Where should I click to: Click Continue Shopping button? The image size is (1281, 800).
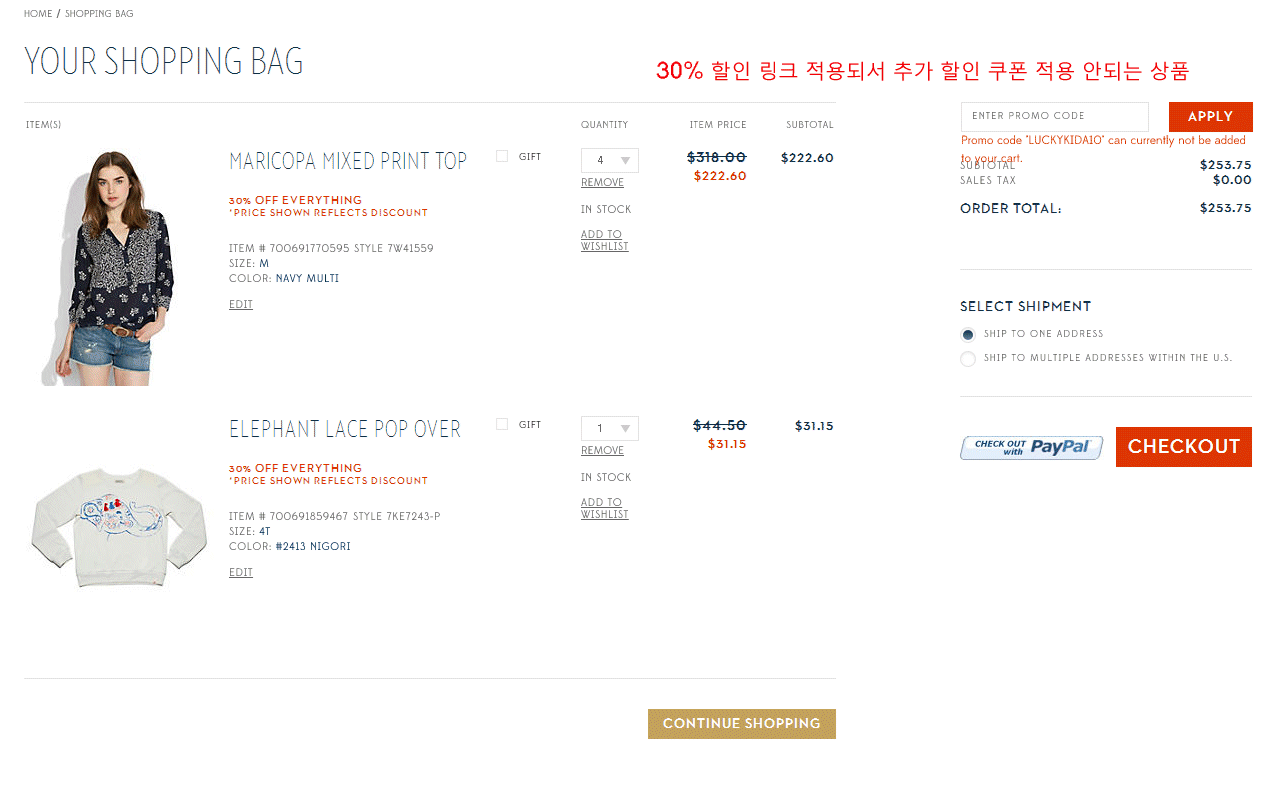(x=741, y=724)
